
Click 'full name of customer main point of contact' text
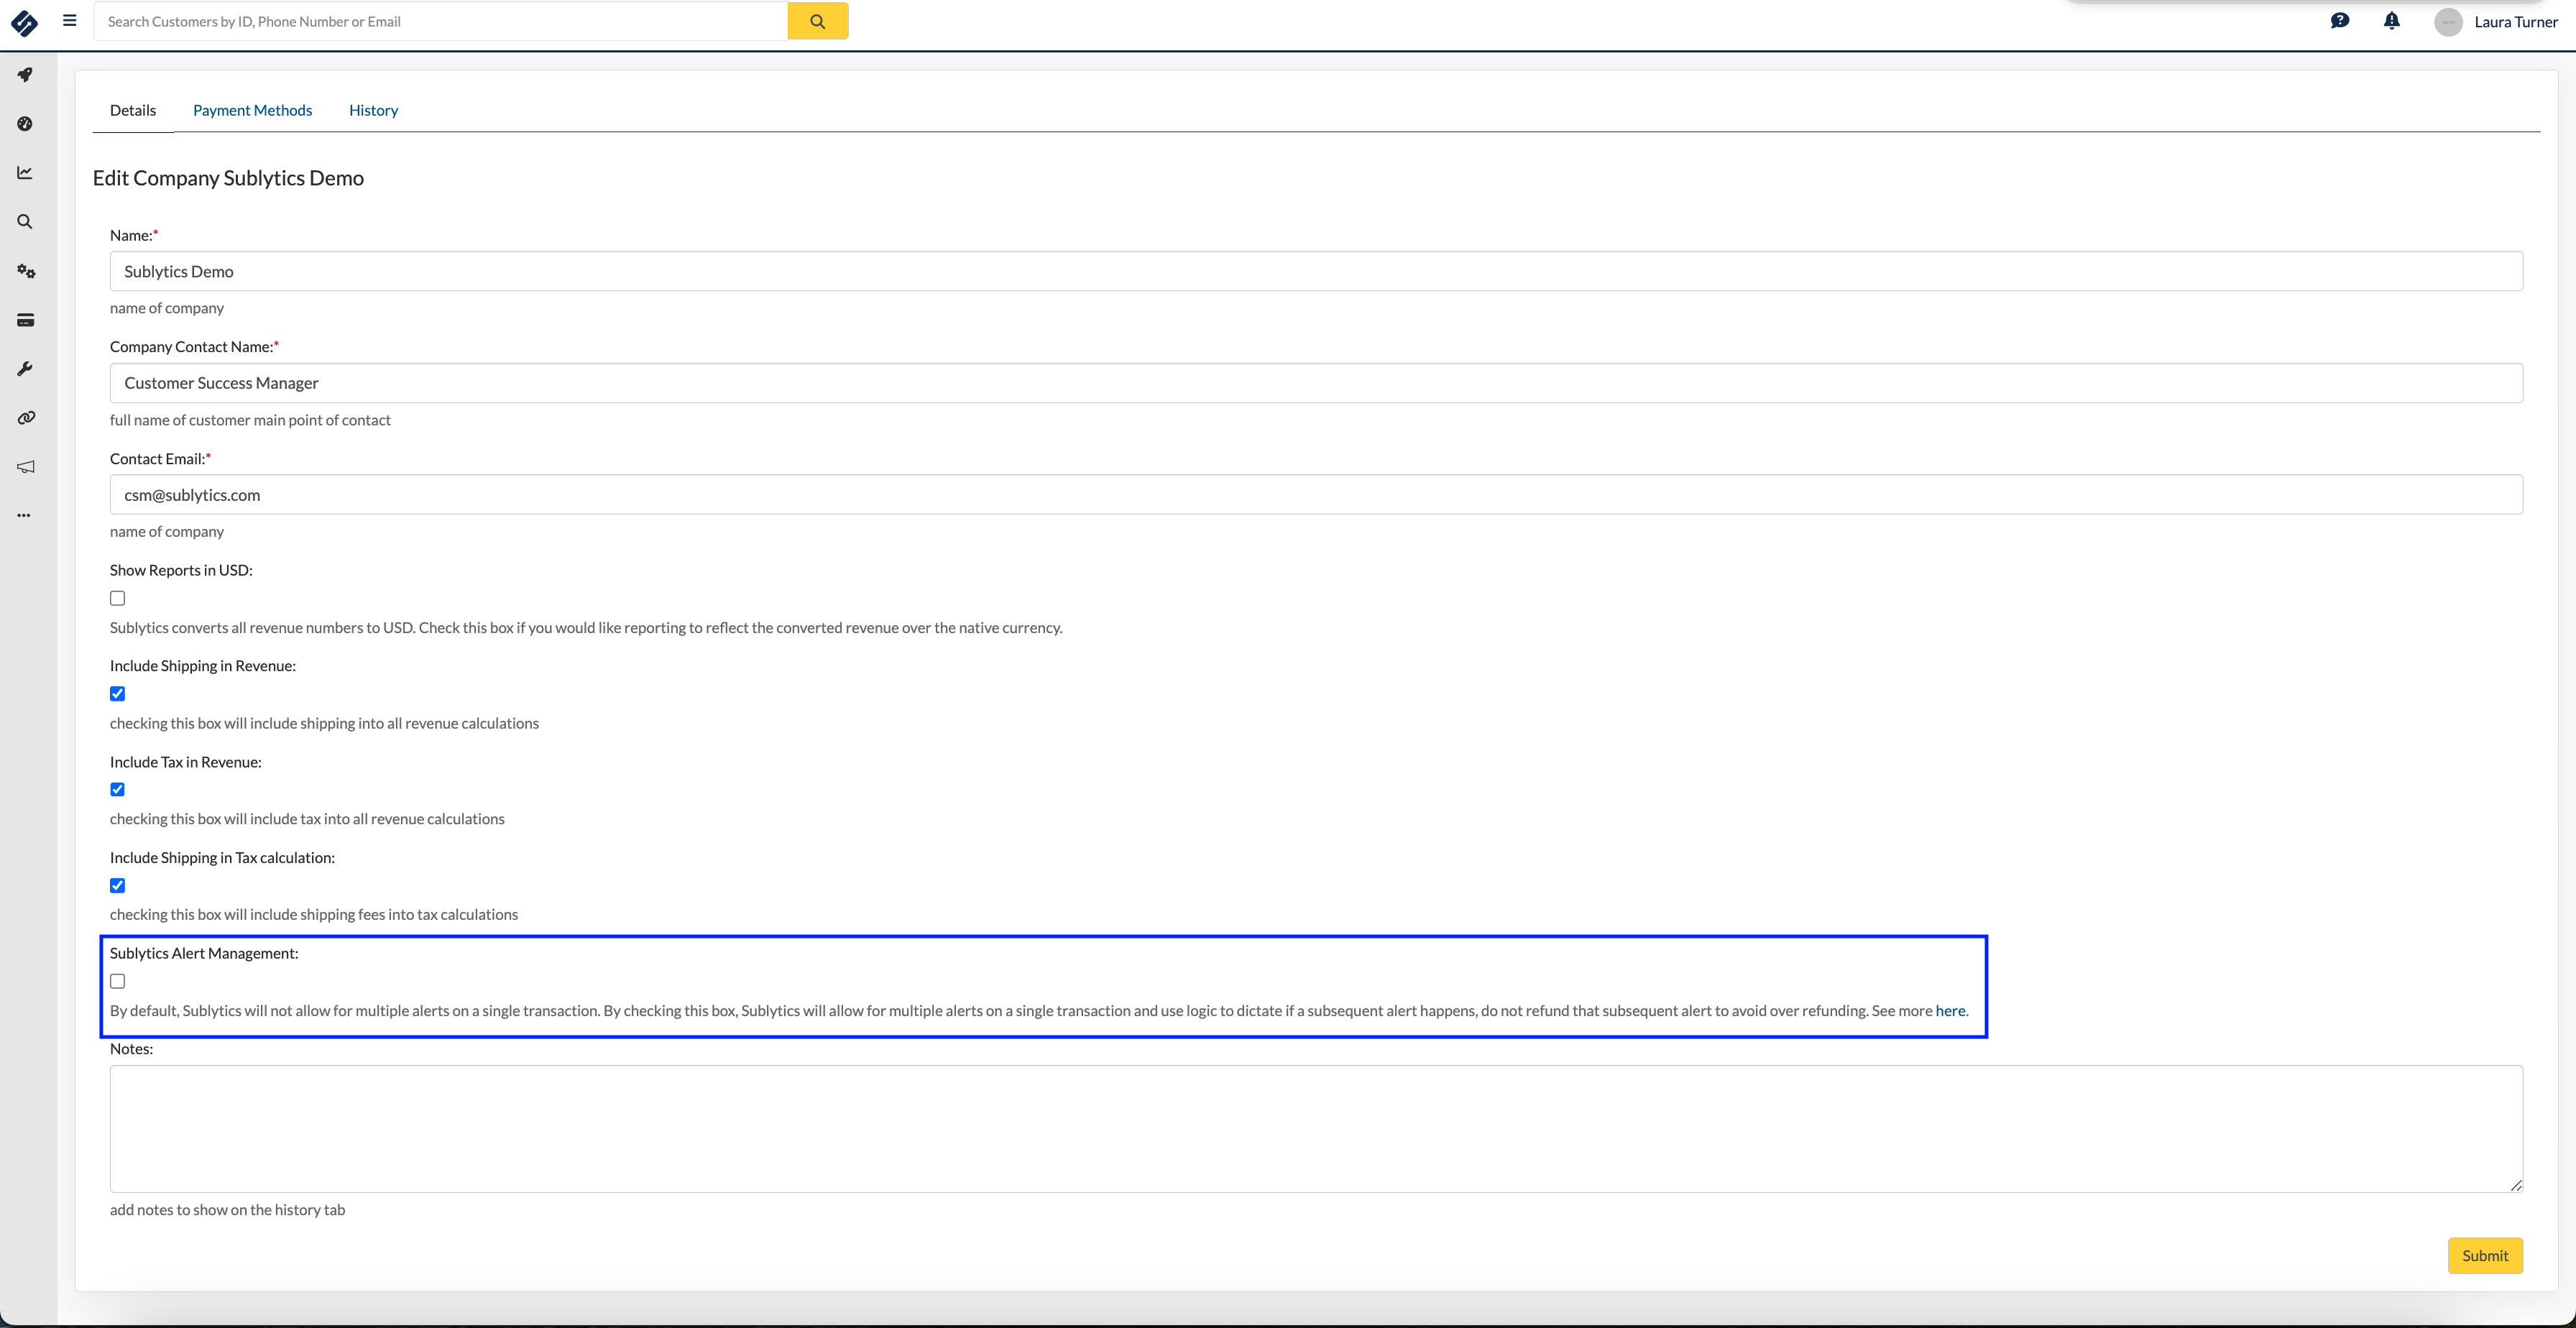pos(250,420)
